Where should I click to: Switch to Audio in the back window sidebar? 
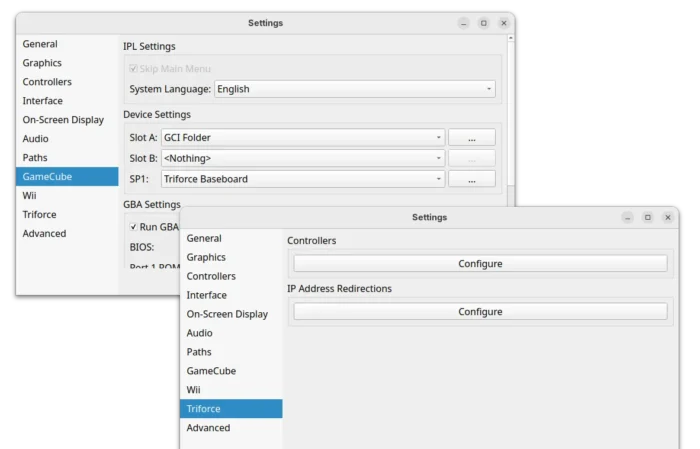click(x=36, y=139)
